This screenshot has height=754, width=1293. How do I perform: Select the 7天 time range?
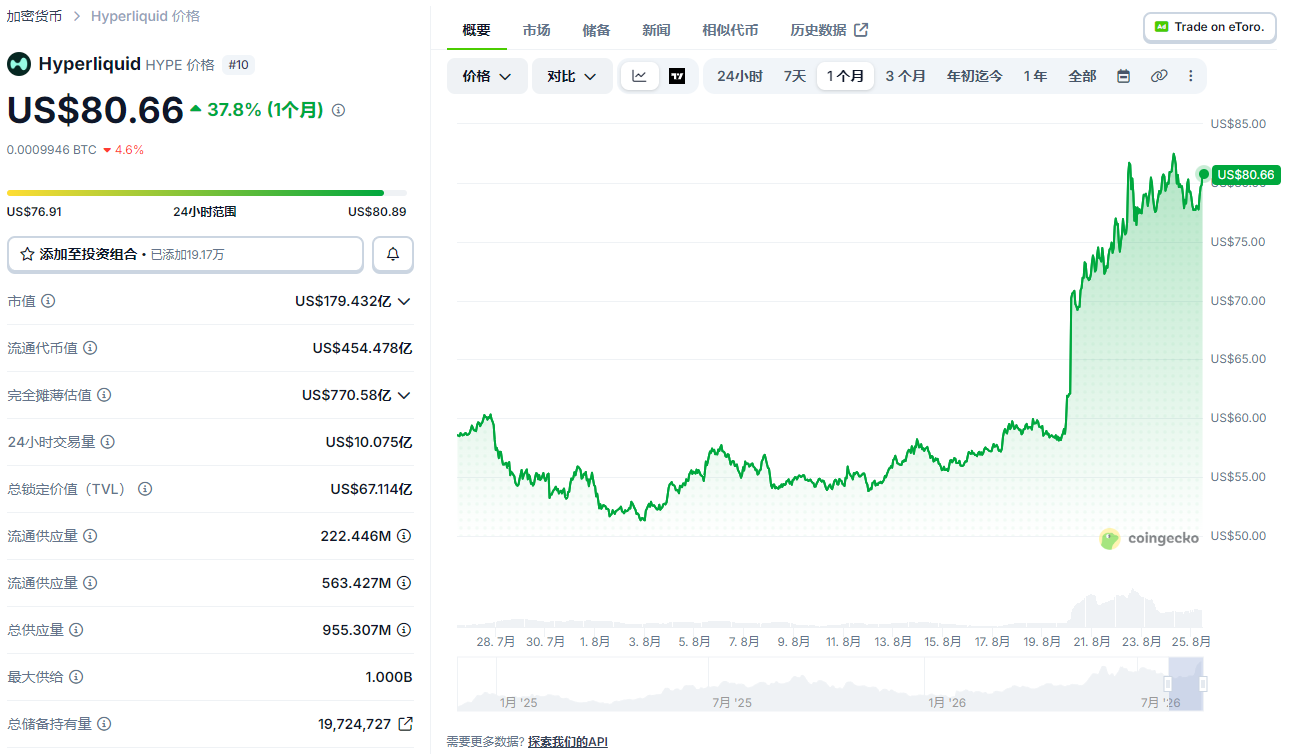point(794,76)
